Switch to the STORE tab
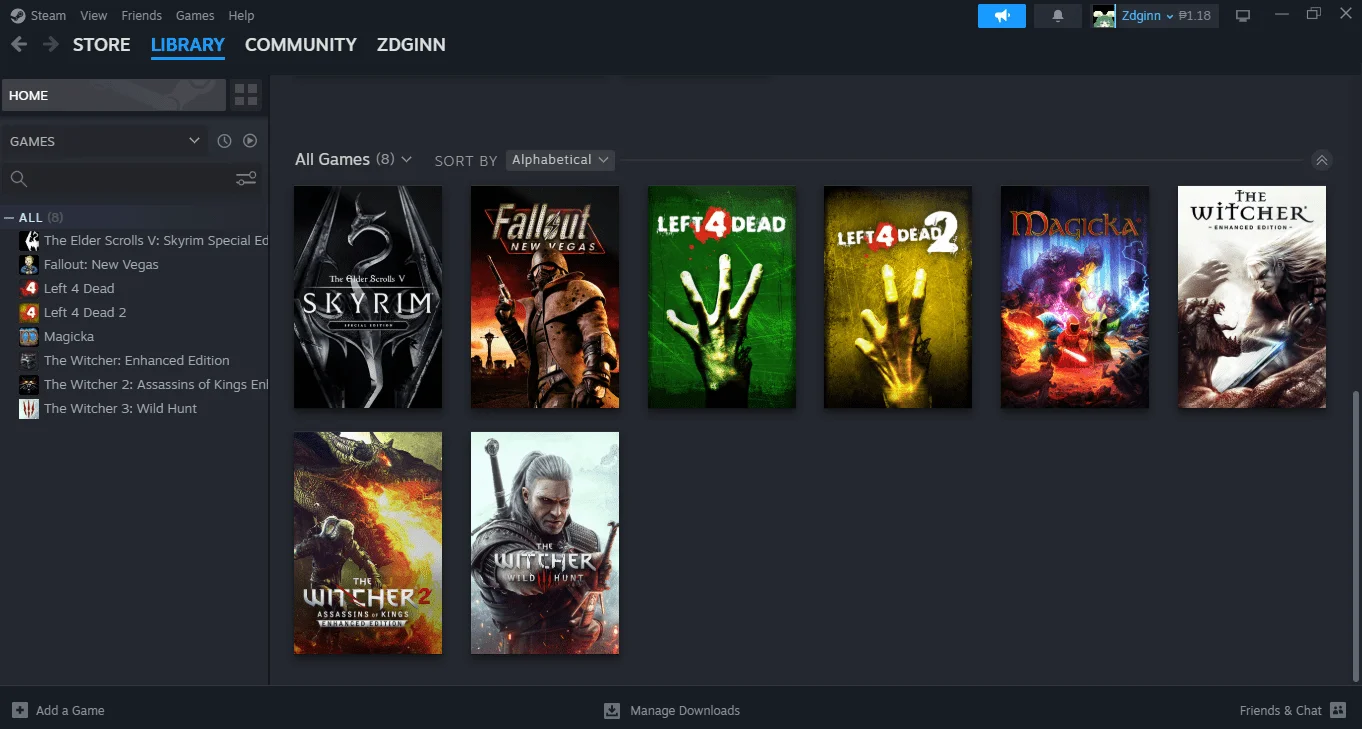 tap(102, 45)
